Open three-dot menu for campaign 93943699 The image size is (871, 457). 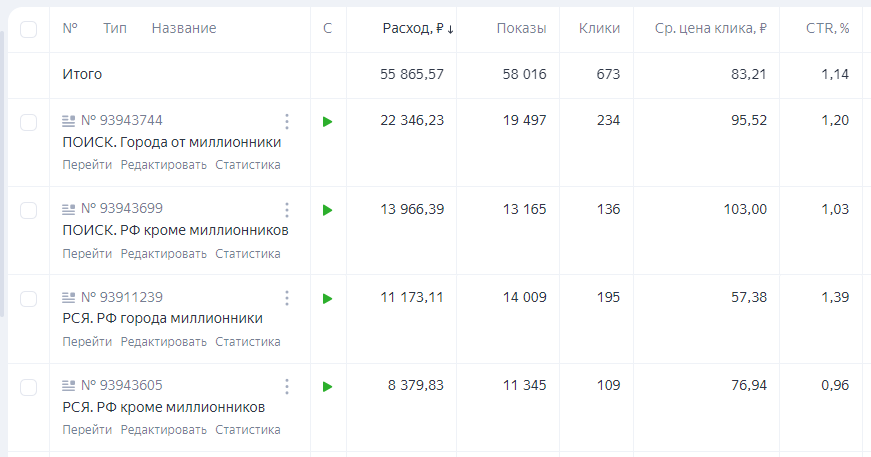pyautogui.click(x=287, y=210)
